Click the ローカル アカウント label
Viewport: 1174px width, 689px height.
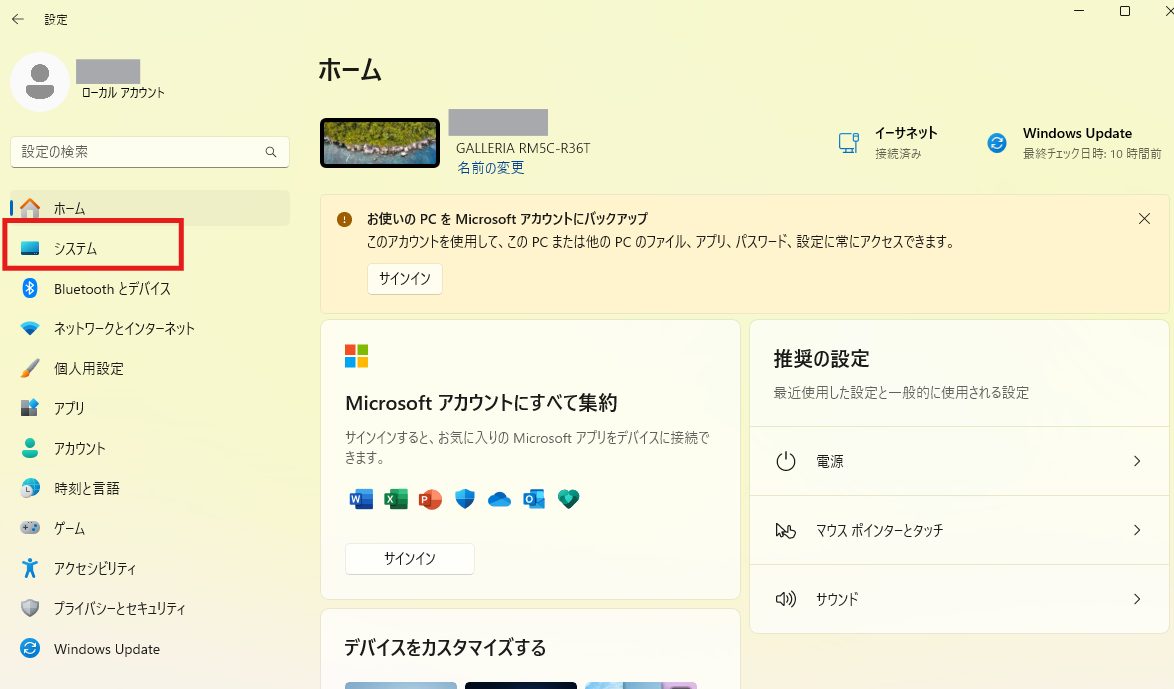pos(123,93)
